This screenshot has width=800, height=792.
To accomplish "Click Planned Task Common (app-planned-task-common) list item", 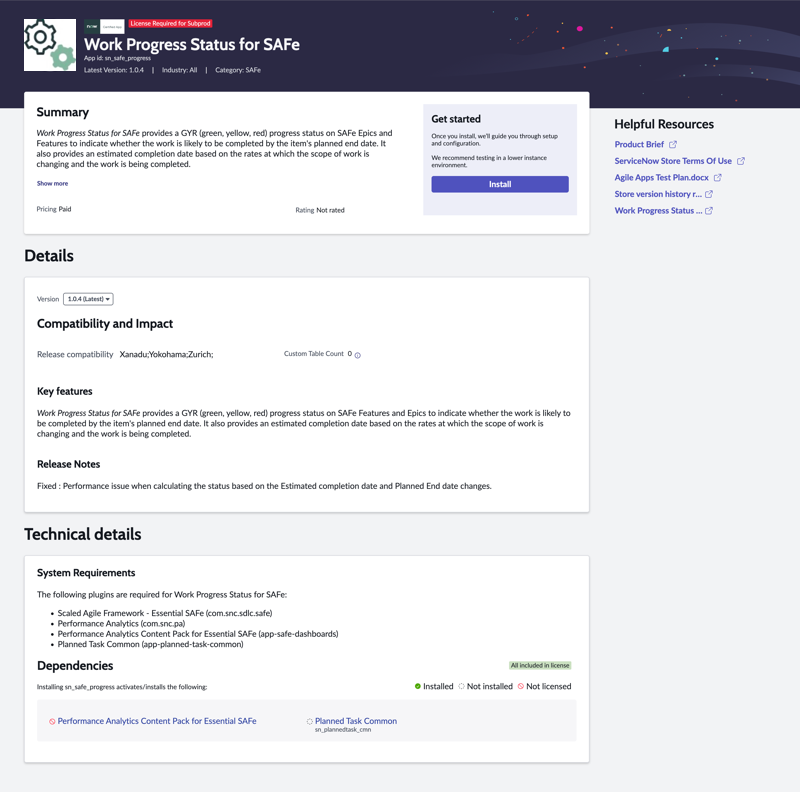I will click(151, 645).
